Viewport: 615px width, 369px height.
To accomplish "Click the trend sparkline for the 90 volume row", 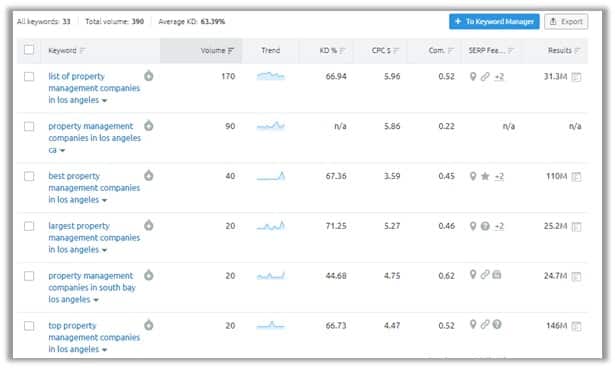I will click(271, 126).
